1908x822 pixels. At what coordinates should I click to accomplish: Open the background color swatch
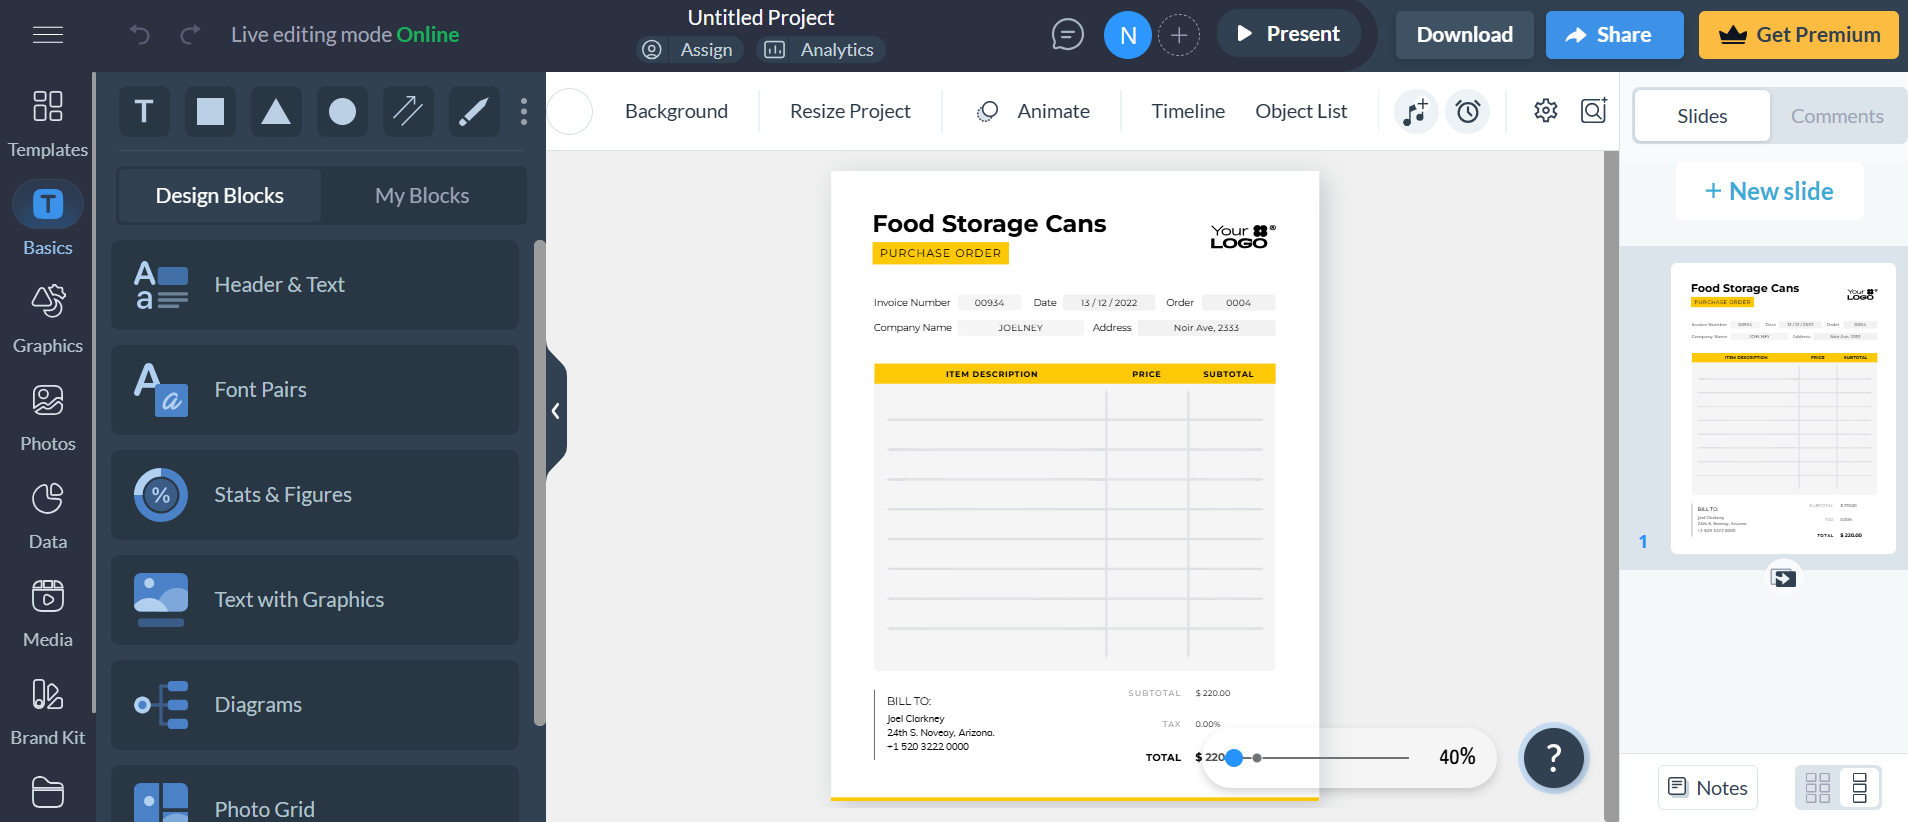tap(570, 111)
